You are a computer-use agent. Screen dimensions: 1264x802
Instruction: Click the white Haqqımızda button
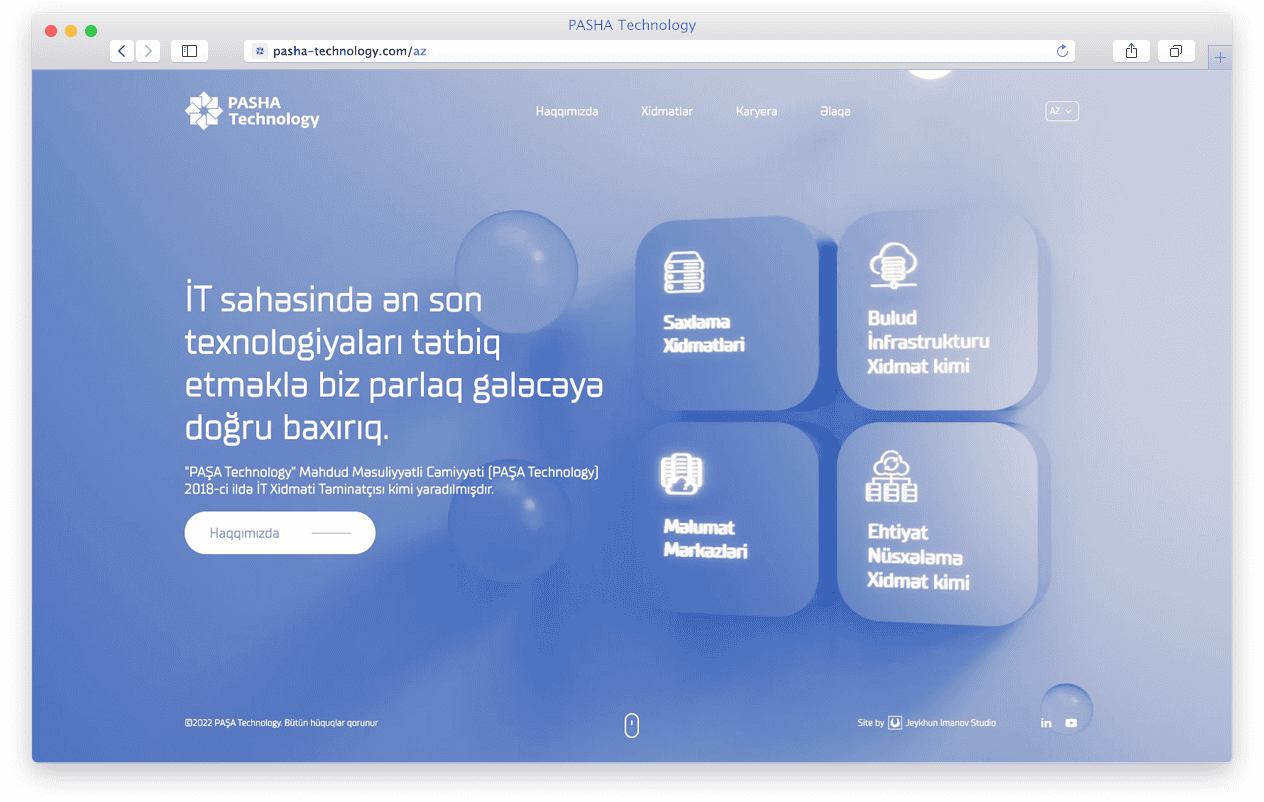(x=280, y=533)
